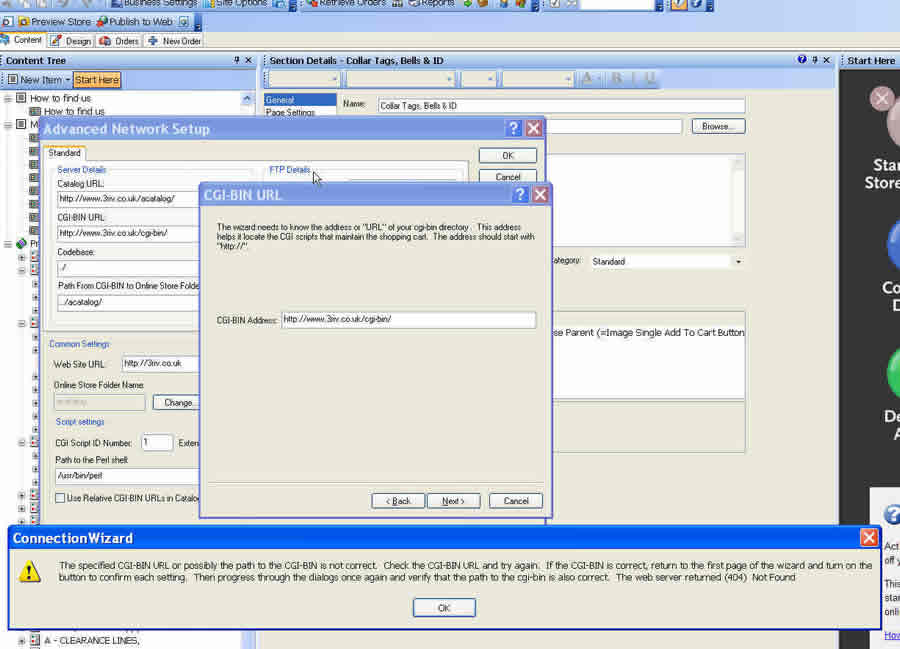Click the Section Details help icon
This screenshot has width=900, height=649.
pyautogui.click(x=802, y=60)
